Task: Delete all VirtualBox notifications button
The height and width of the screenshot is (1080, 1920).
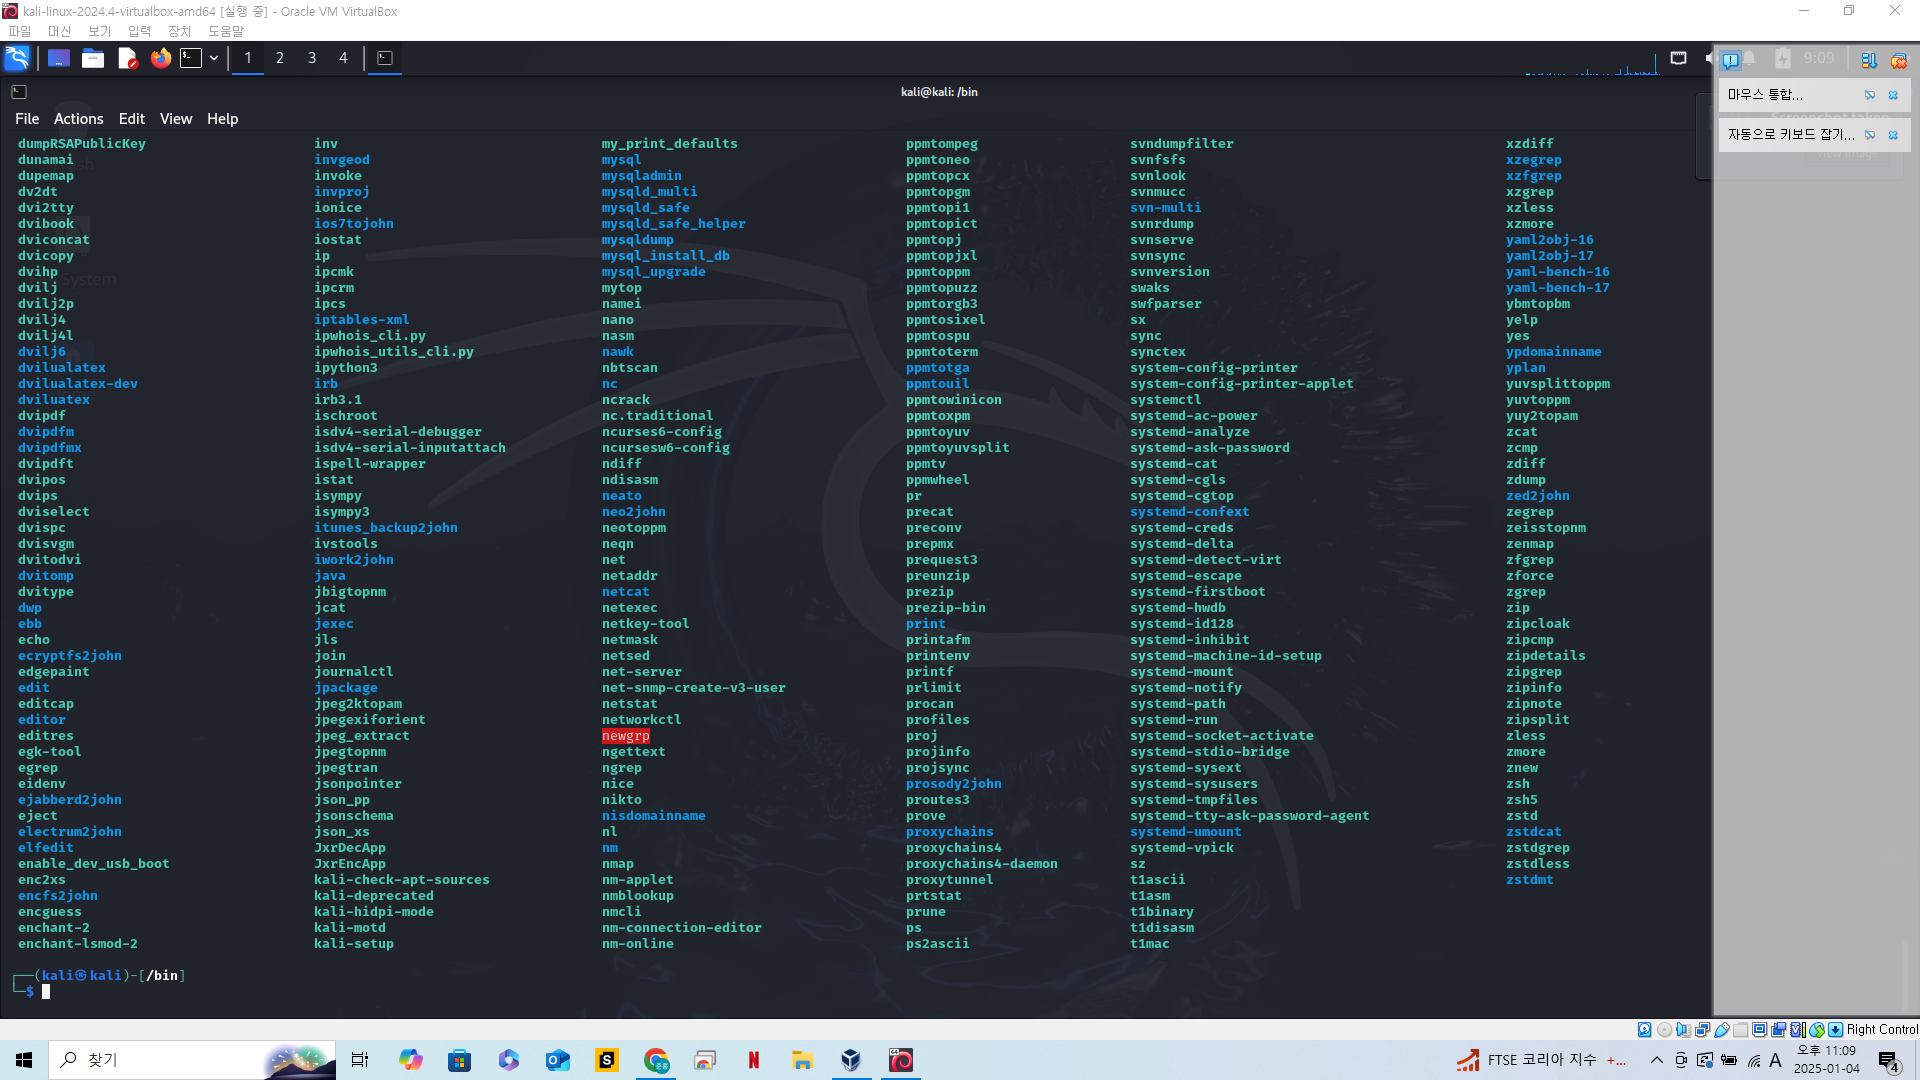Action: coord(1898,60)
